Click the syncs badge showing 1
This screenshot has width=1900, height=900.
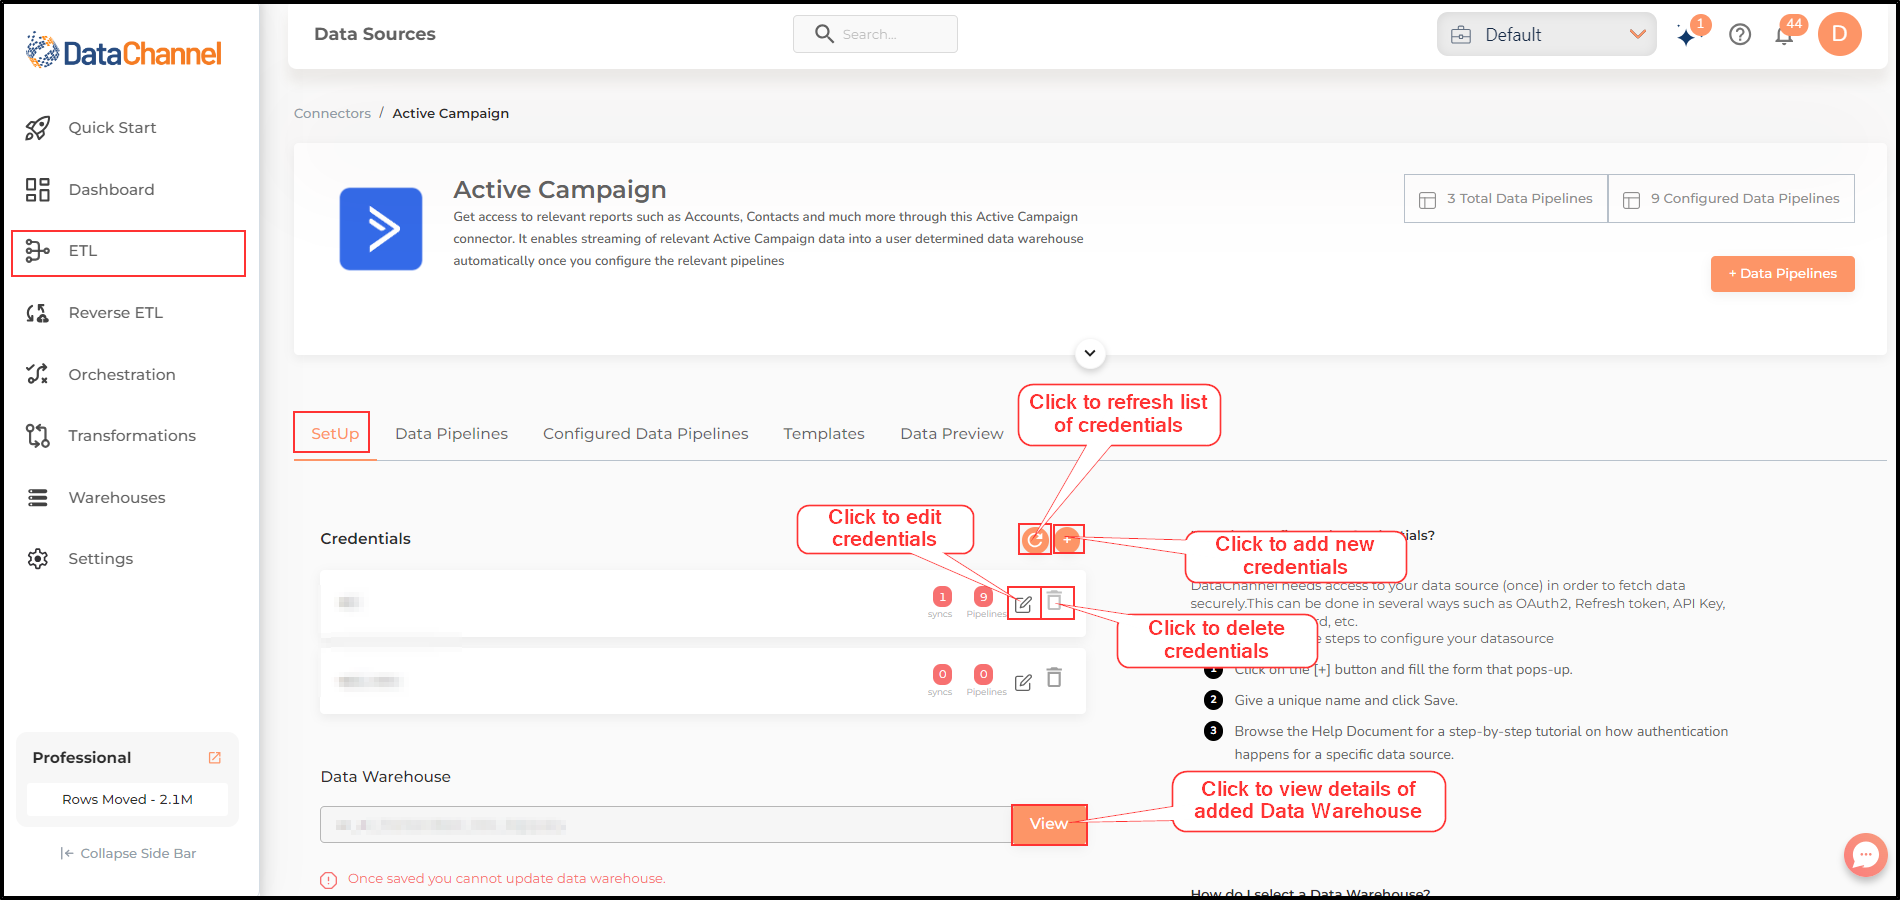coord(942,597)
